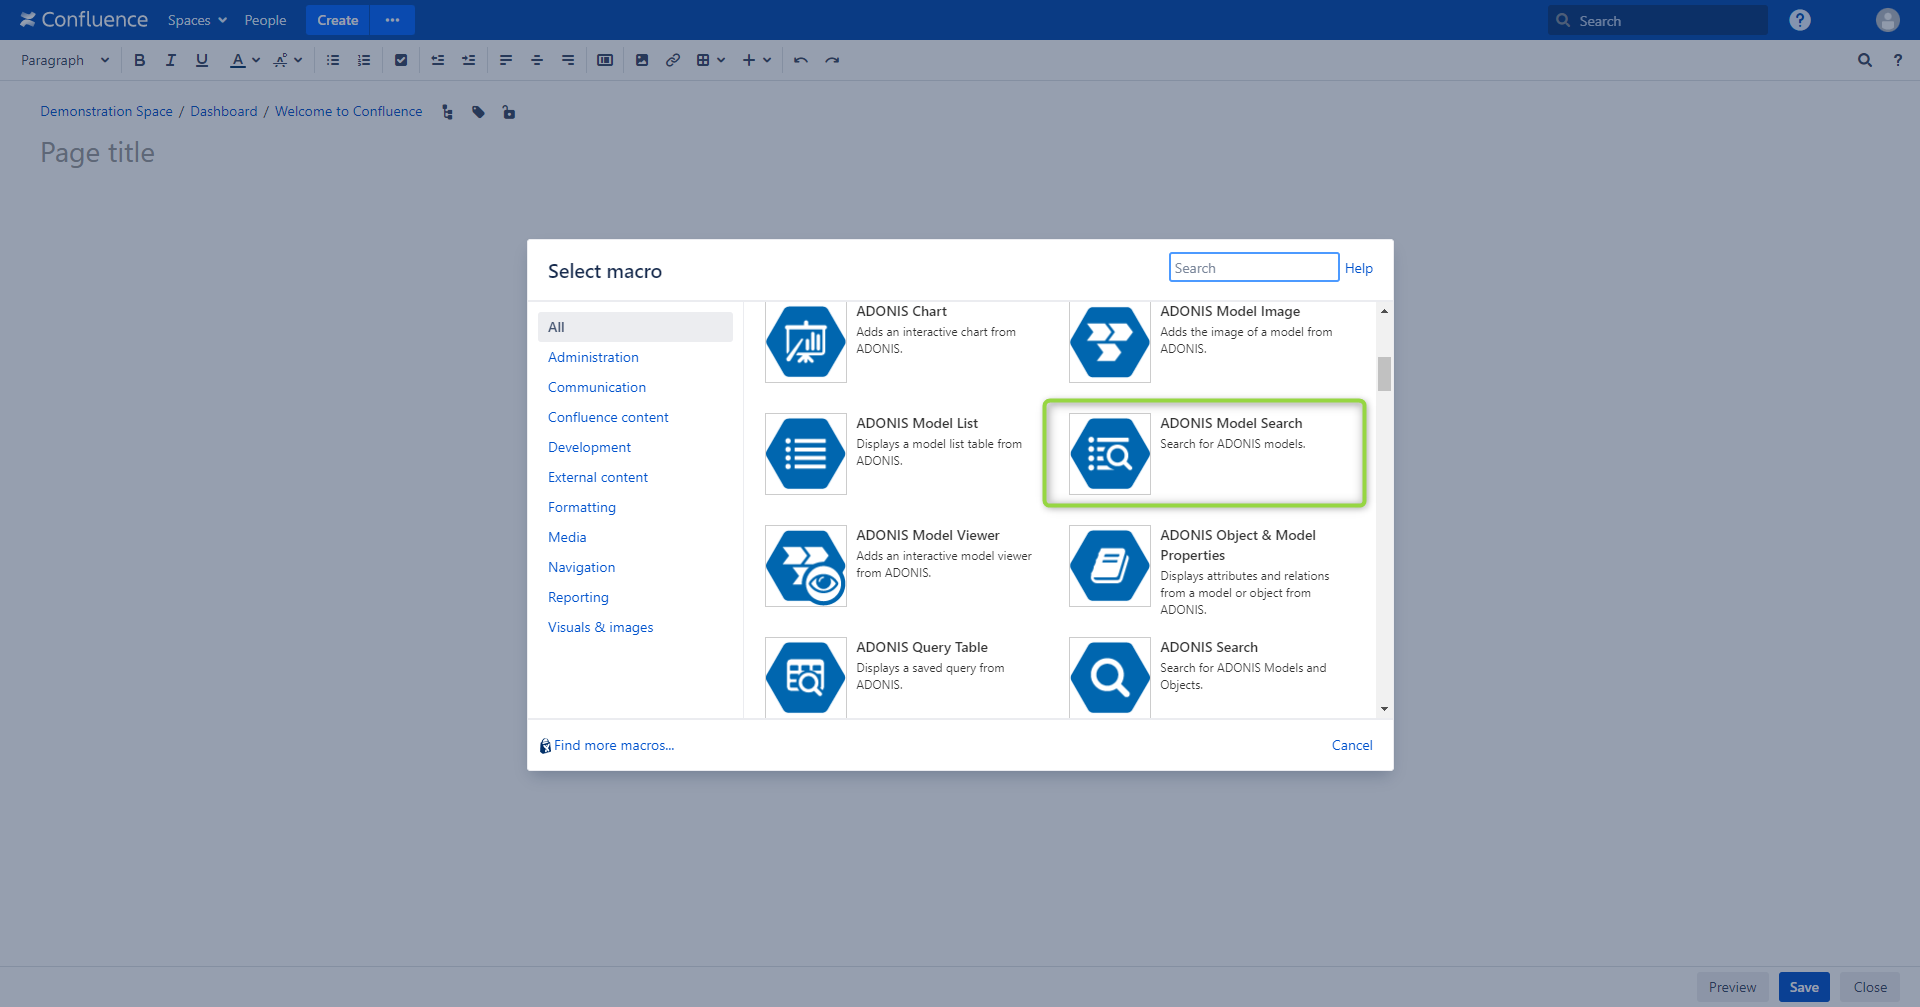The width and height of the screenshot is (1920, 1007).
Task: Redo the last edit
Action: tap(832, 60)
